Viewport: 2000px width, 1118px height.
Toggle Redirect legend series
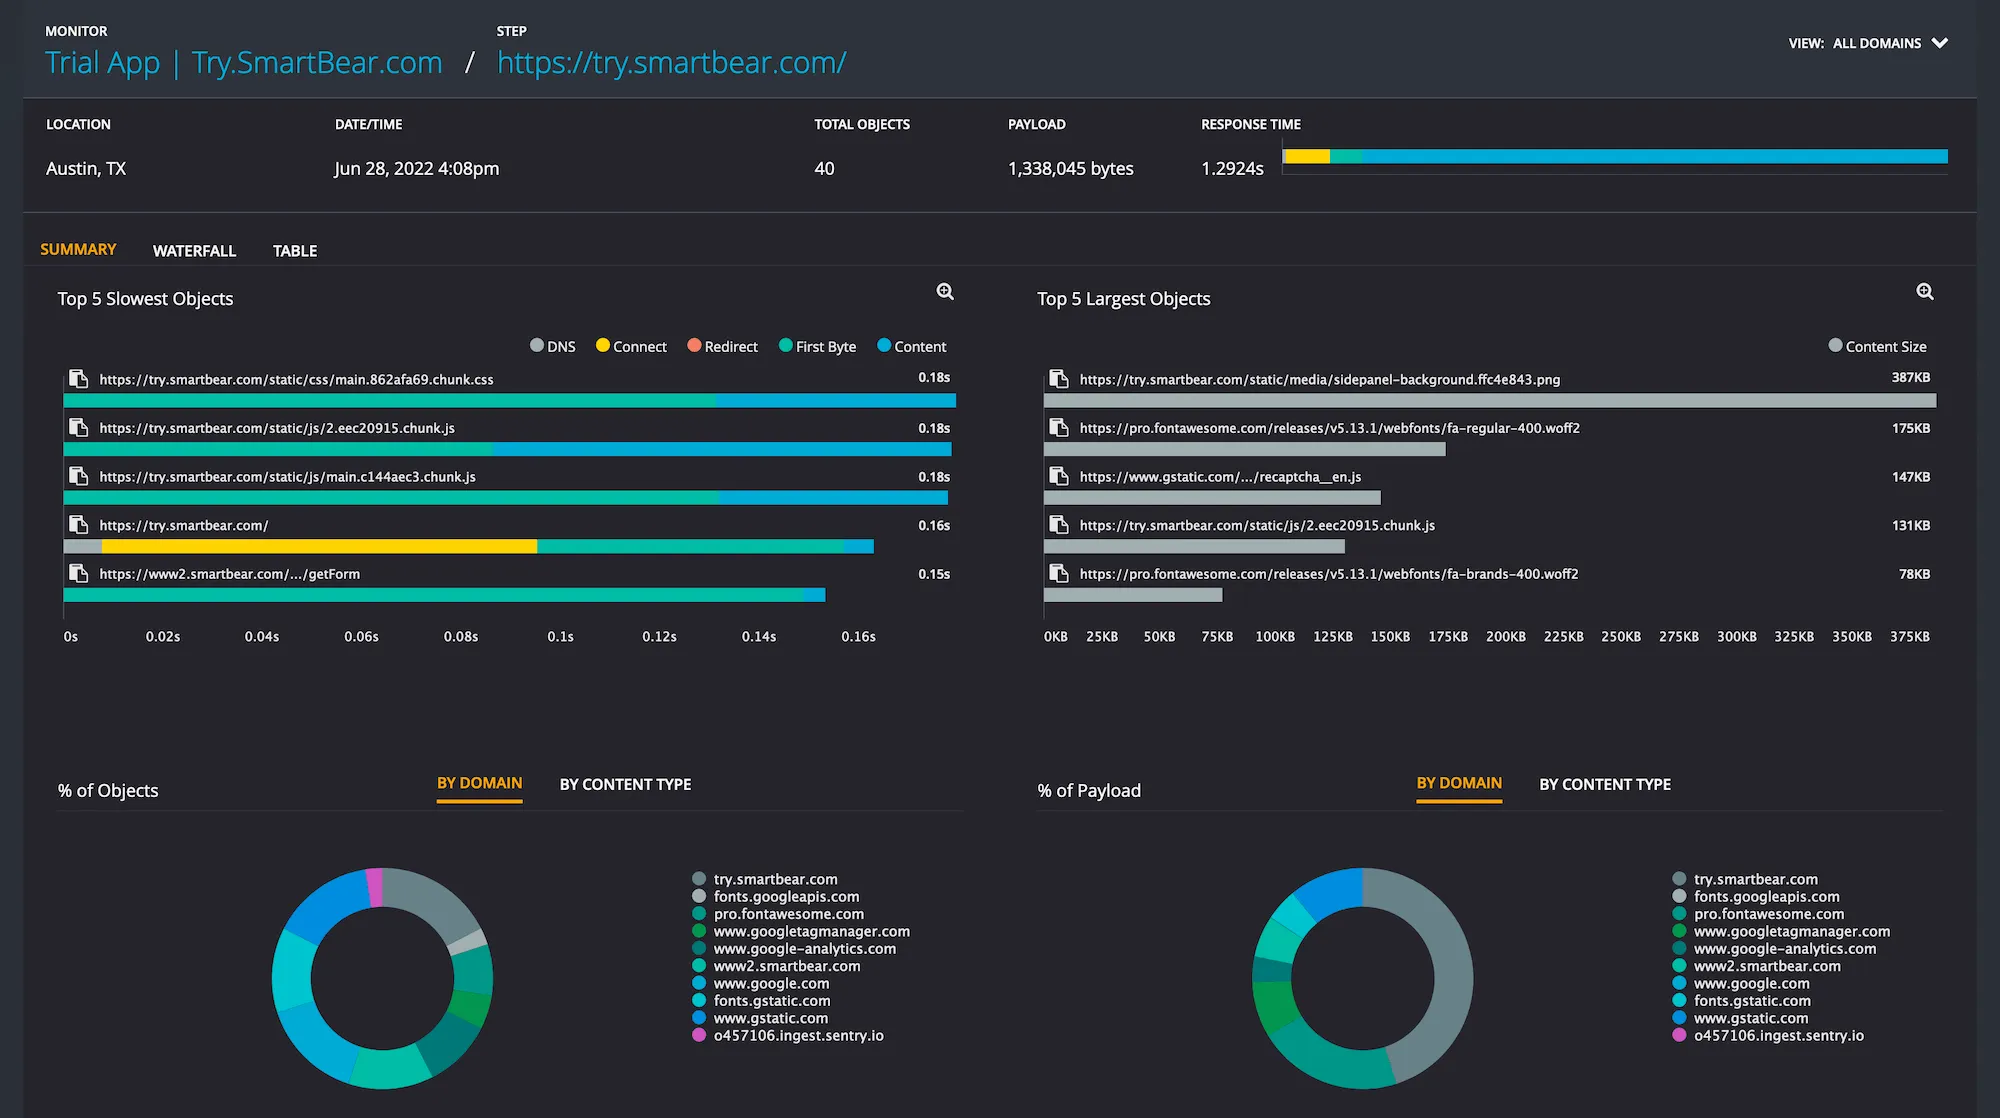click(x=722, y=346)
